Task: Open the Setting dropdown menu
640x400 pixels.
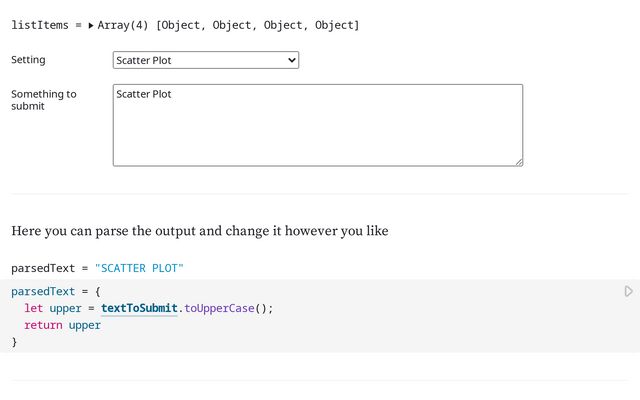Action: 206,61
